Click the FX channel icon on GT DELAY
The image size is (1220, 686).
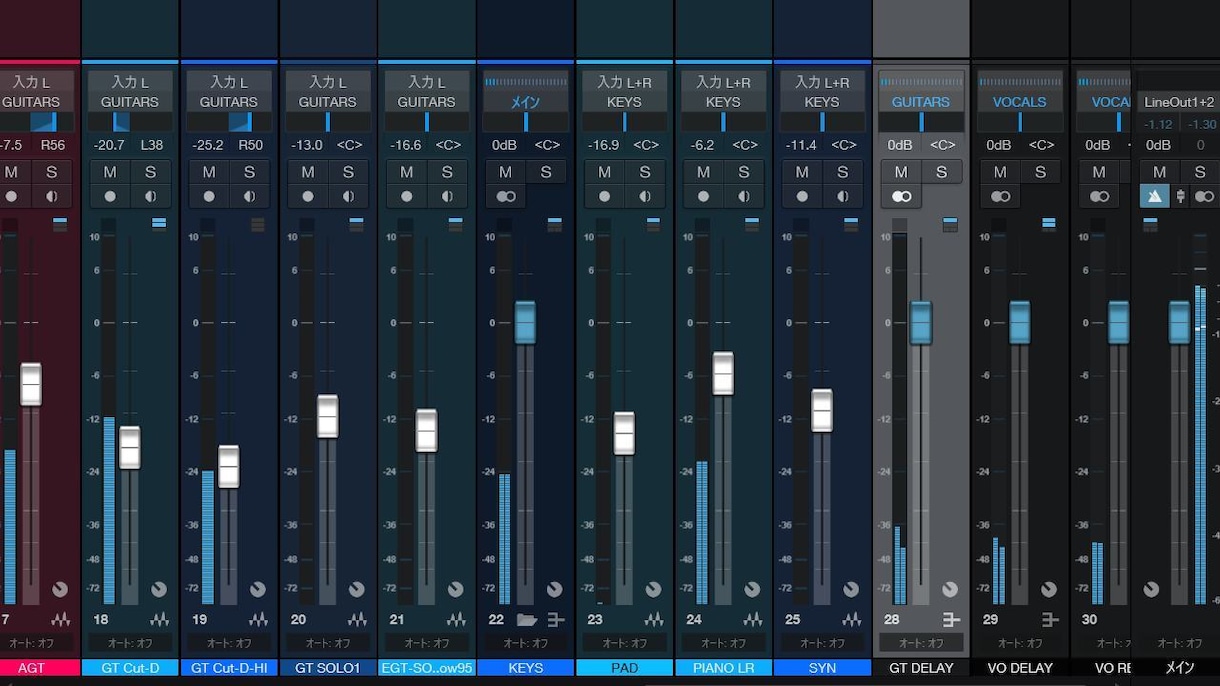pyautogui.click(x=951, y=620)
